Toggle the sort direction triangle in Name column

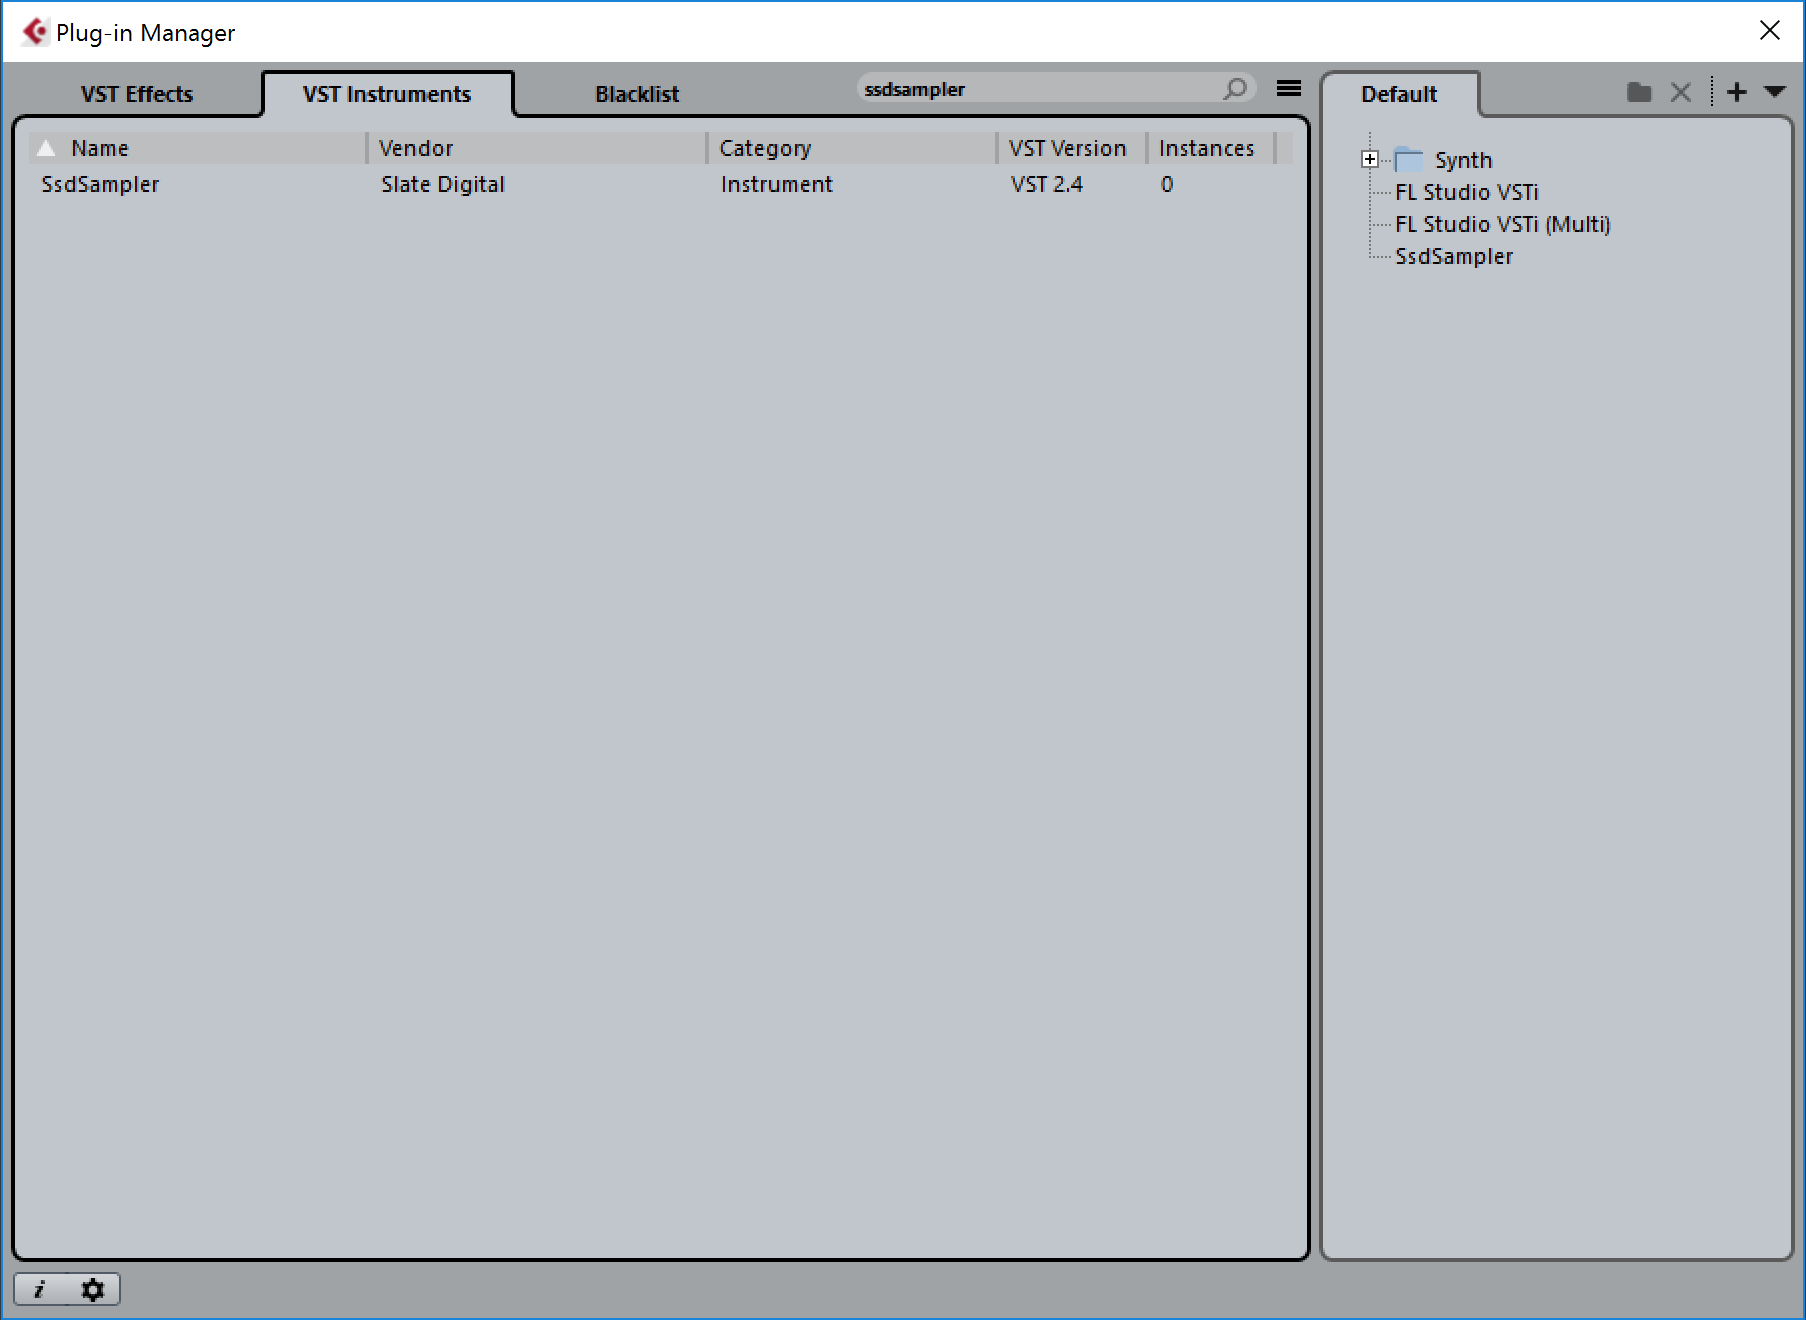point(46,148)
